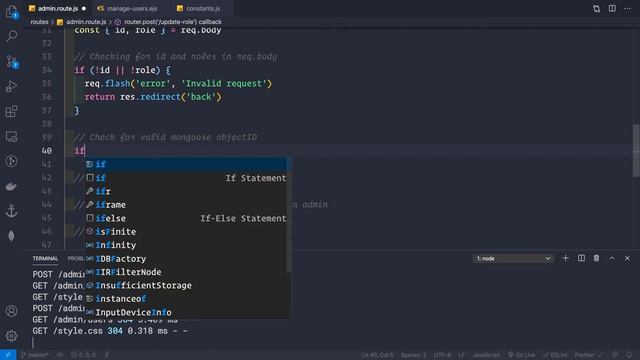Click the remote window indicator in status bar
Screen dimensions: 640x360
point(8,355)
